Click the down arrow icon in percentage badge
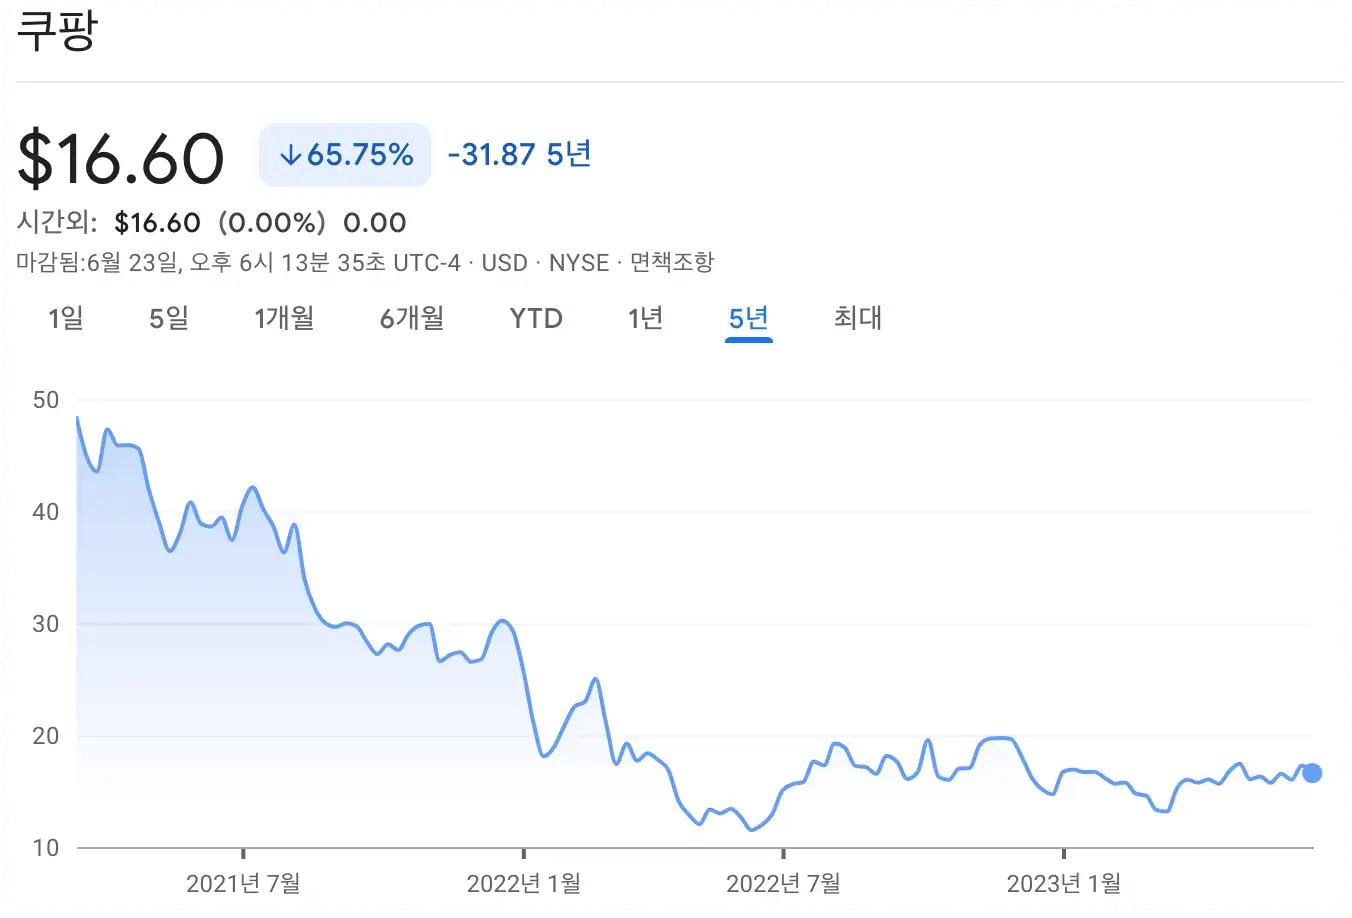 coord(290,155)
